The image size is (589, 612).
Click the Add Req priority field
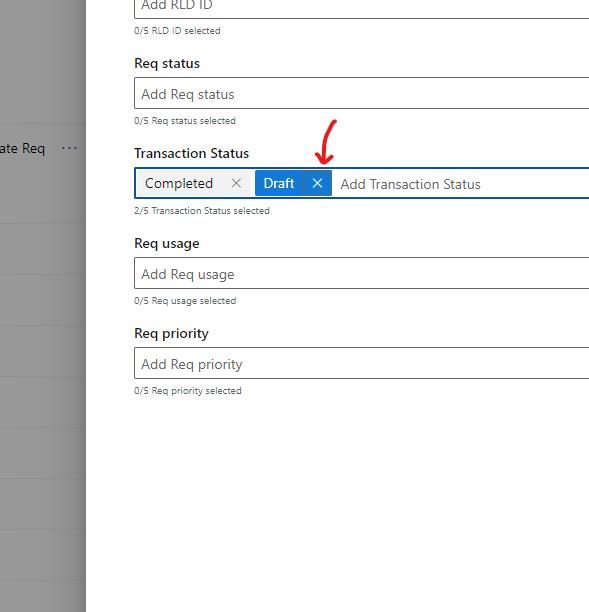click(x=361, y=363)
